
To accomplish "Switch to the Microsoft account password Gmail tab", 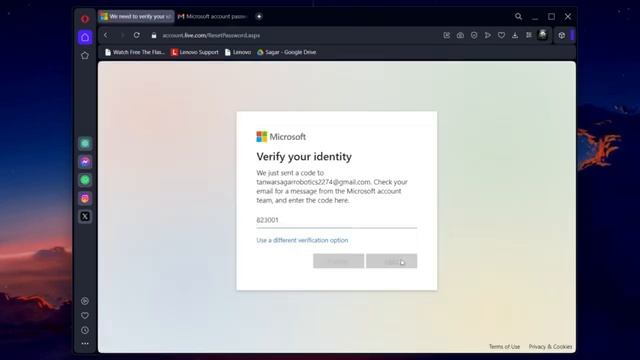I will pyautogui.click(x=213, y=17).
